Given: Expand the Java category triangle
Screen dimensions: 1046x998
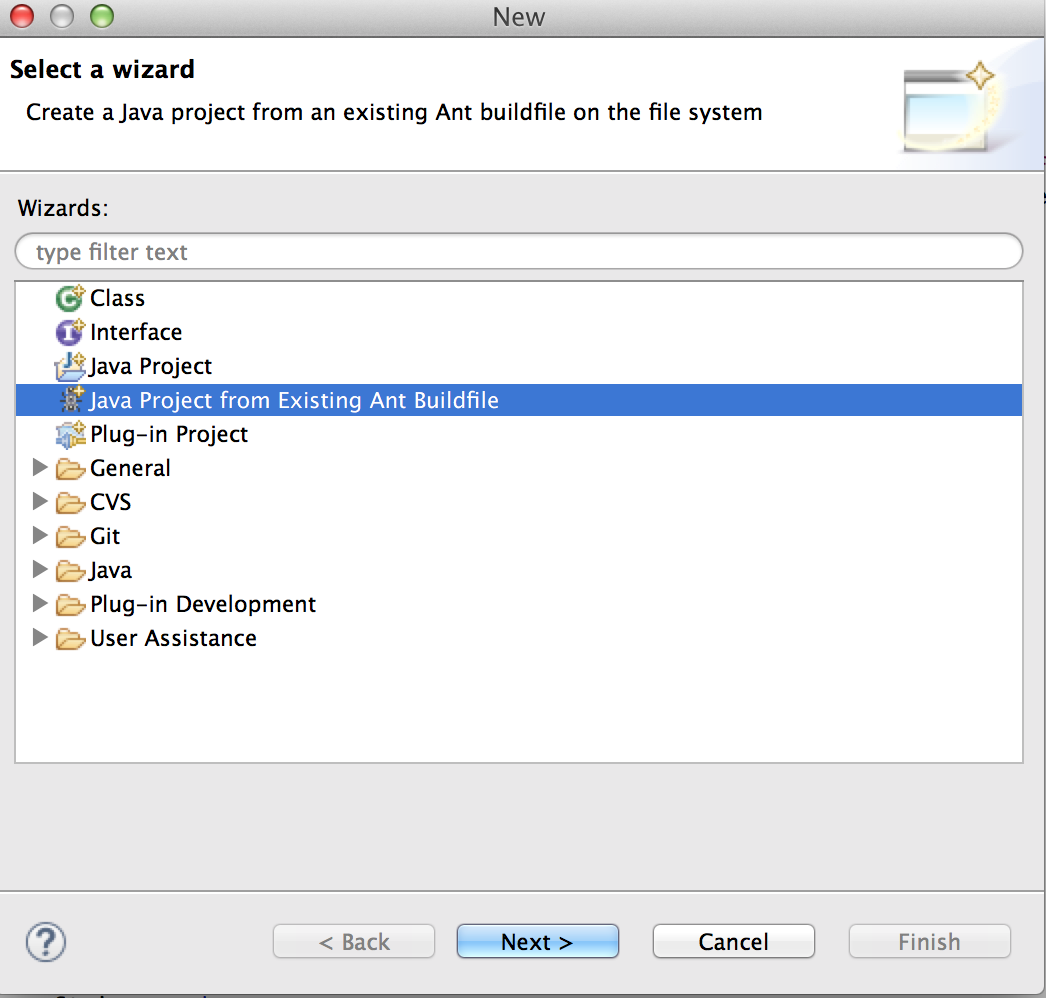Looking at the screenshot, I should click(40, 570).
